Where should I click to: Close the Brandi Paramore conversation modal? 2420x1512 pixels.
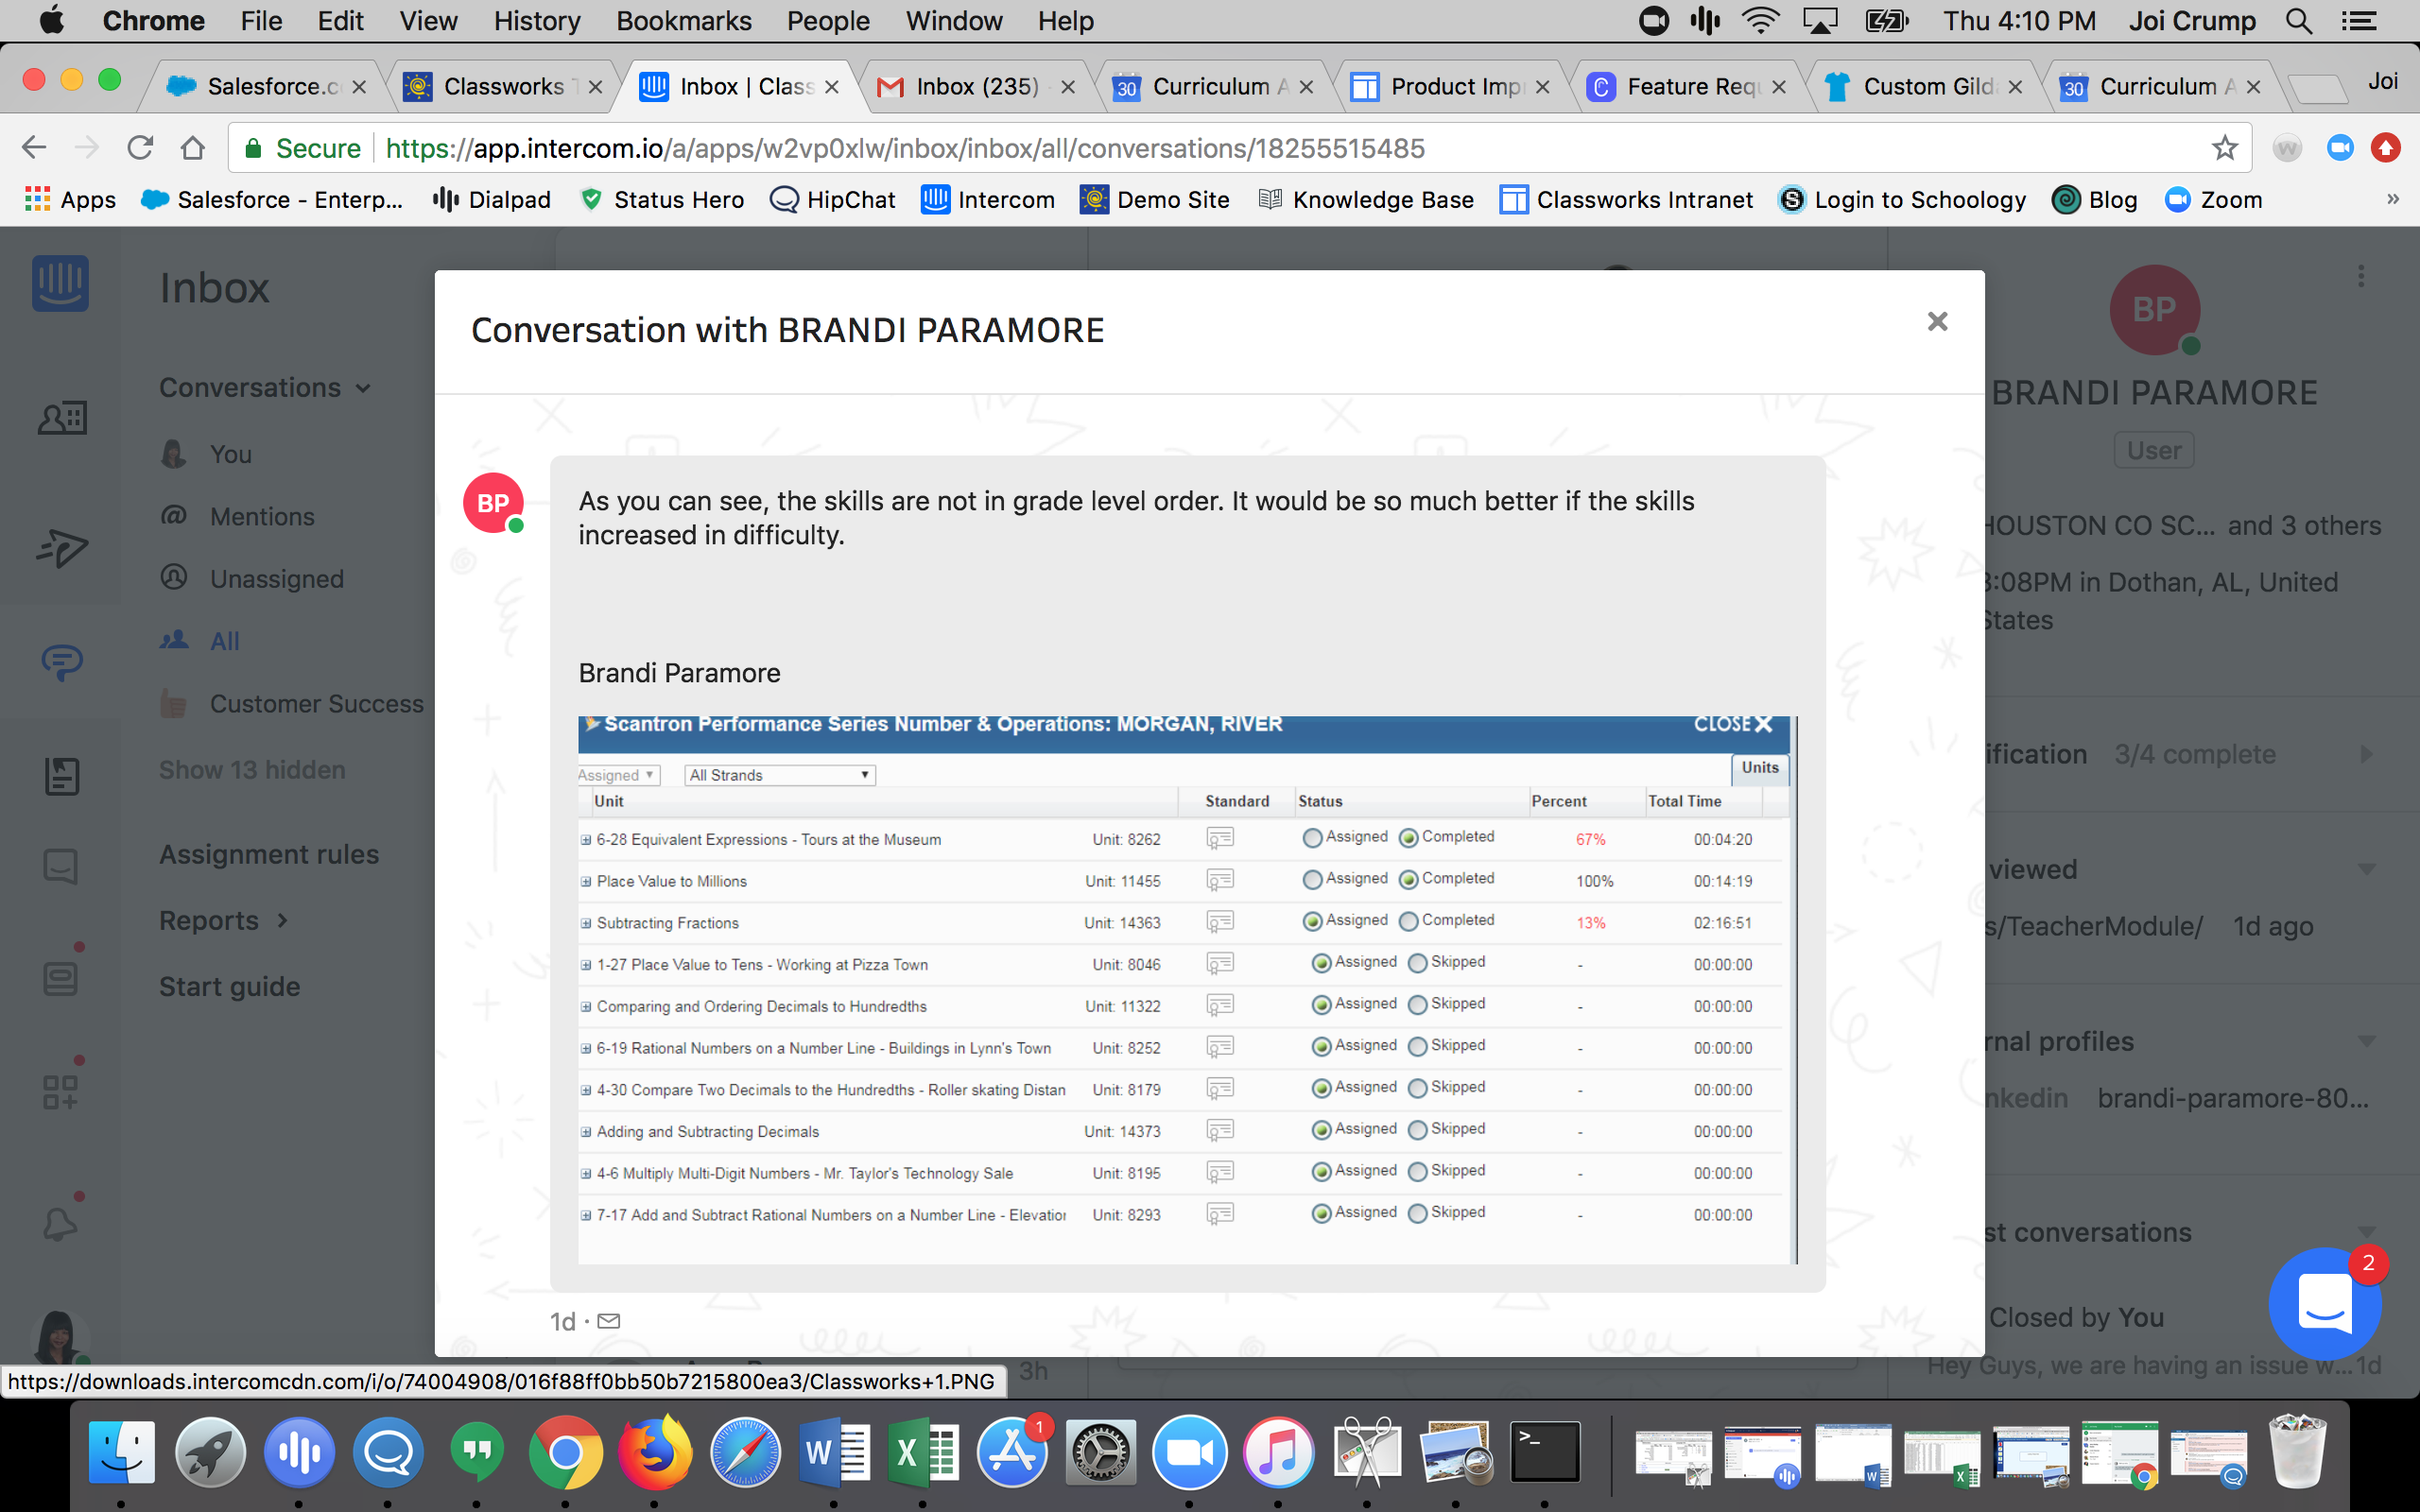point(1937,321)
